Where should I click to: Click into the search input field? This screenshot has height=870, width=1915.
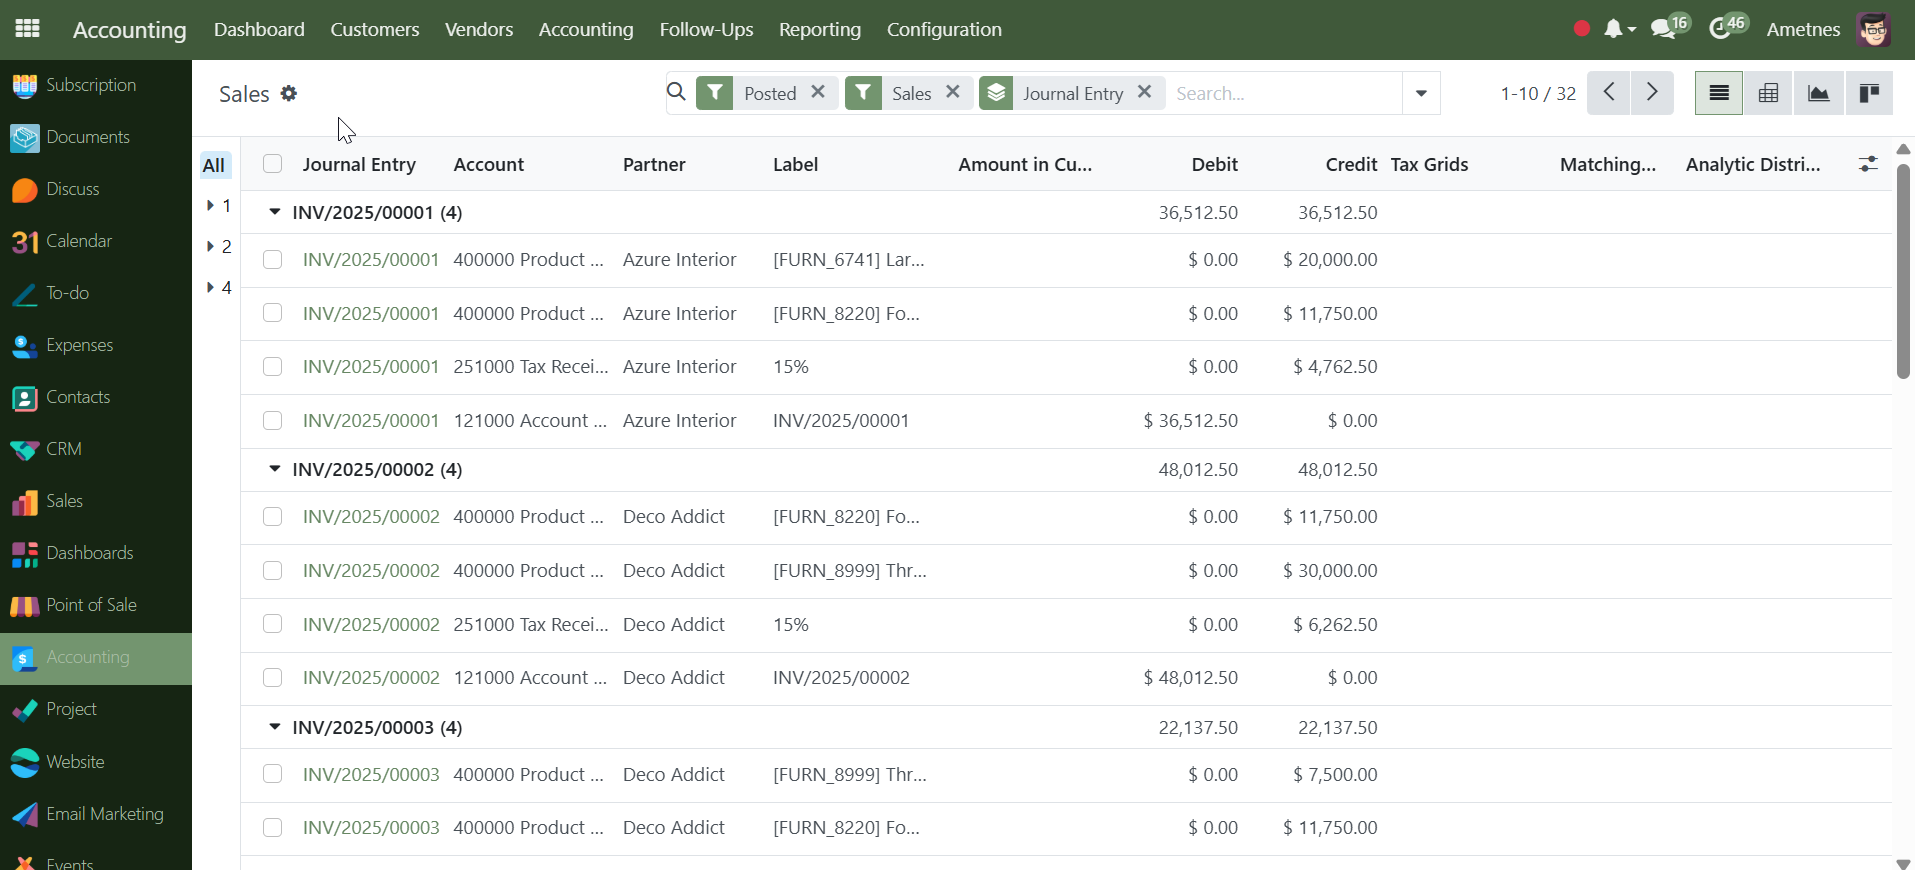1284,93
